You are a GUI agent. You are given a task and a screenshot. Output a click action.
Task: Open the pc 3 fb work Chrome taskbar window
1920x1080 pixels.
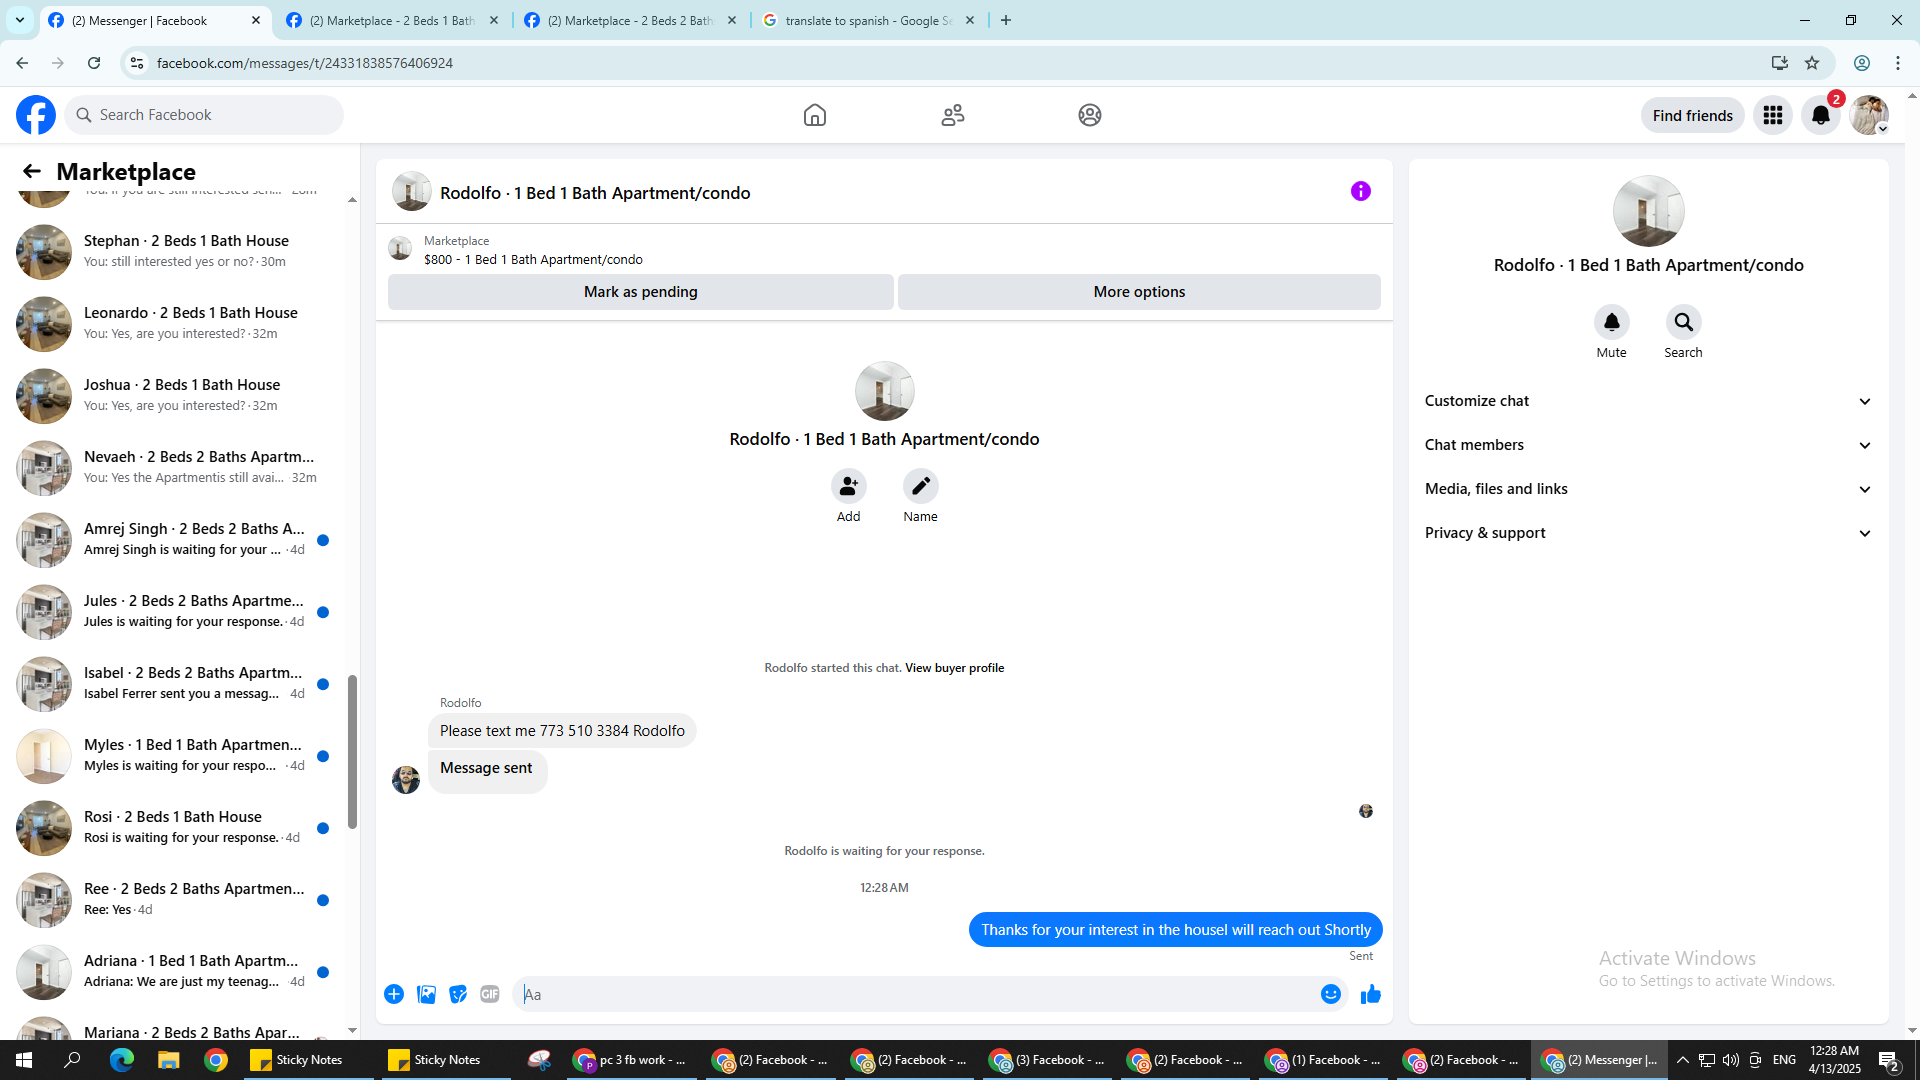point(630,1060)
